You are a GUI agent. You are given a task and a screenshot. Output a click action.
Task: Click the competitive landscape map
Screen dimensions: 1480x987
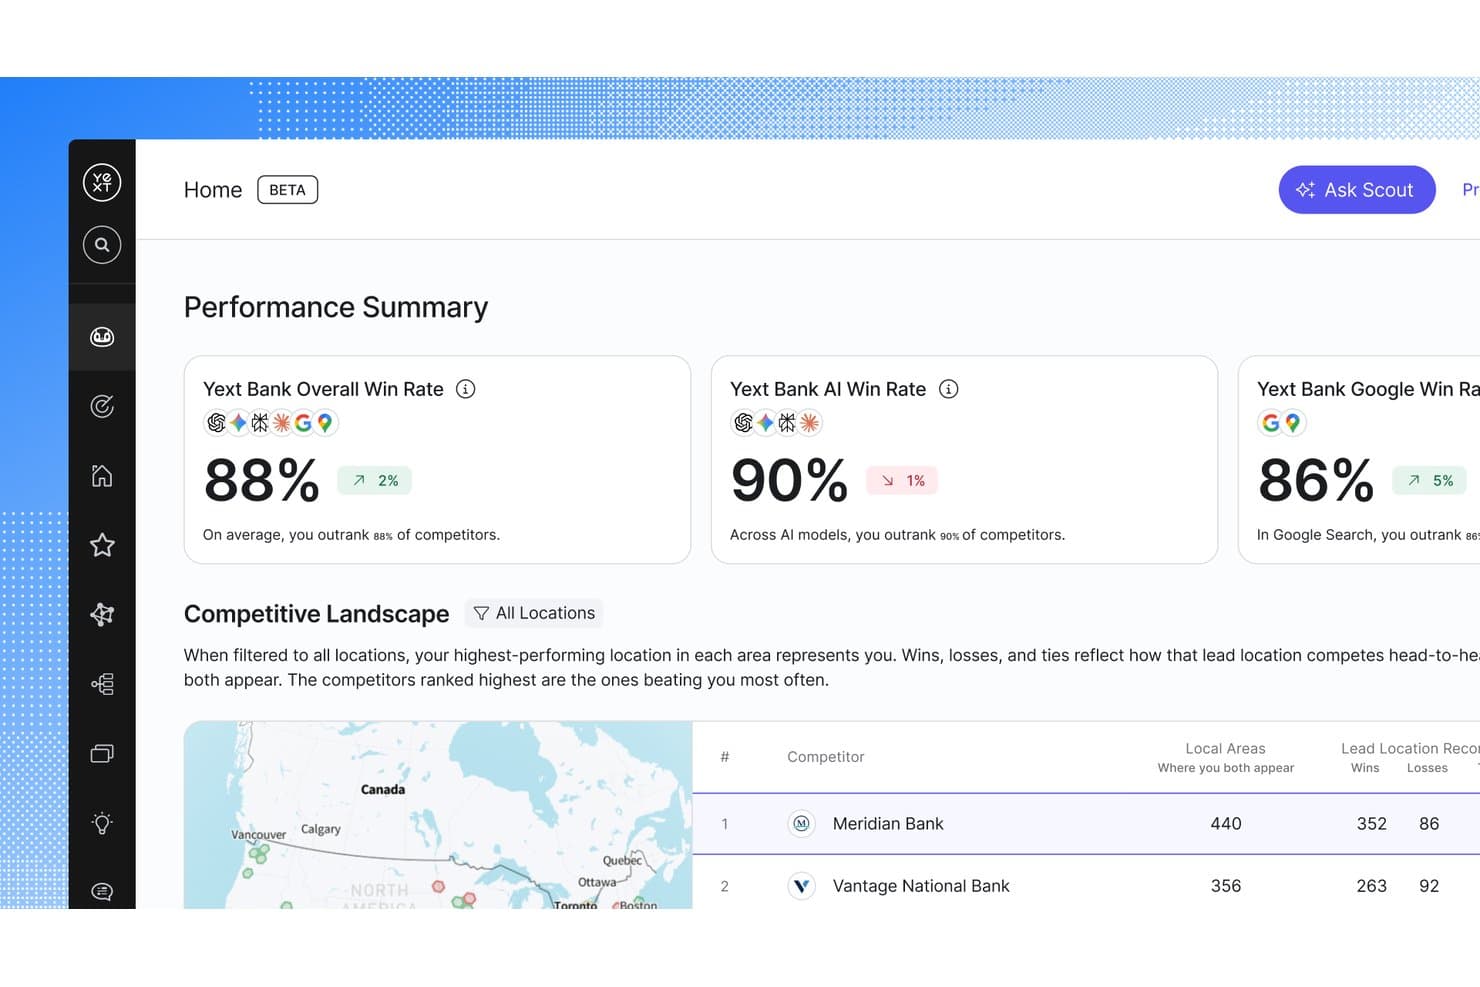click(438, 815)
